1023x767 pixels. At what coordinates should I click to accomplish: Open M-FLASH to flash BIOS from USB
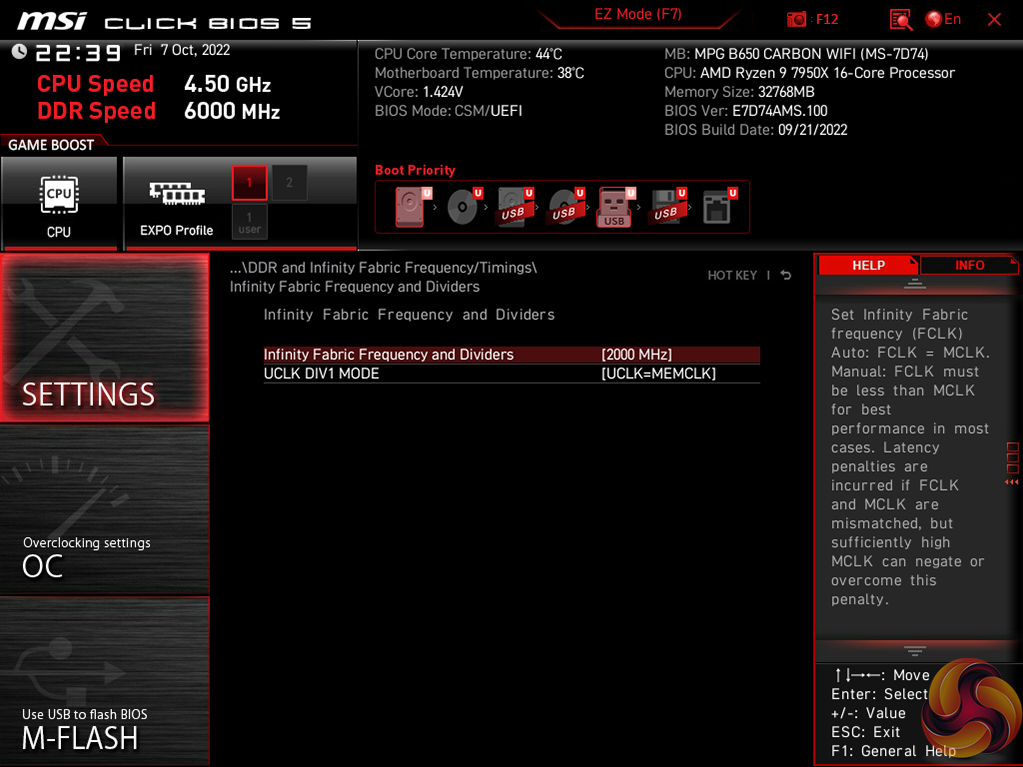click(104, 680)
